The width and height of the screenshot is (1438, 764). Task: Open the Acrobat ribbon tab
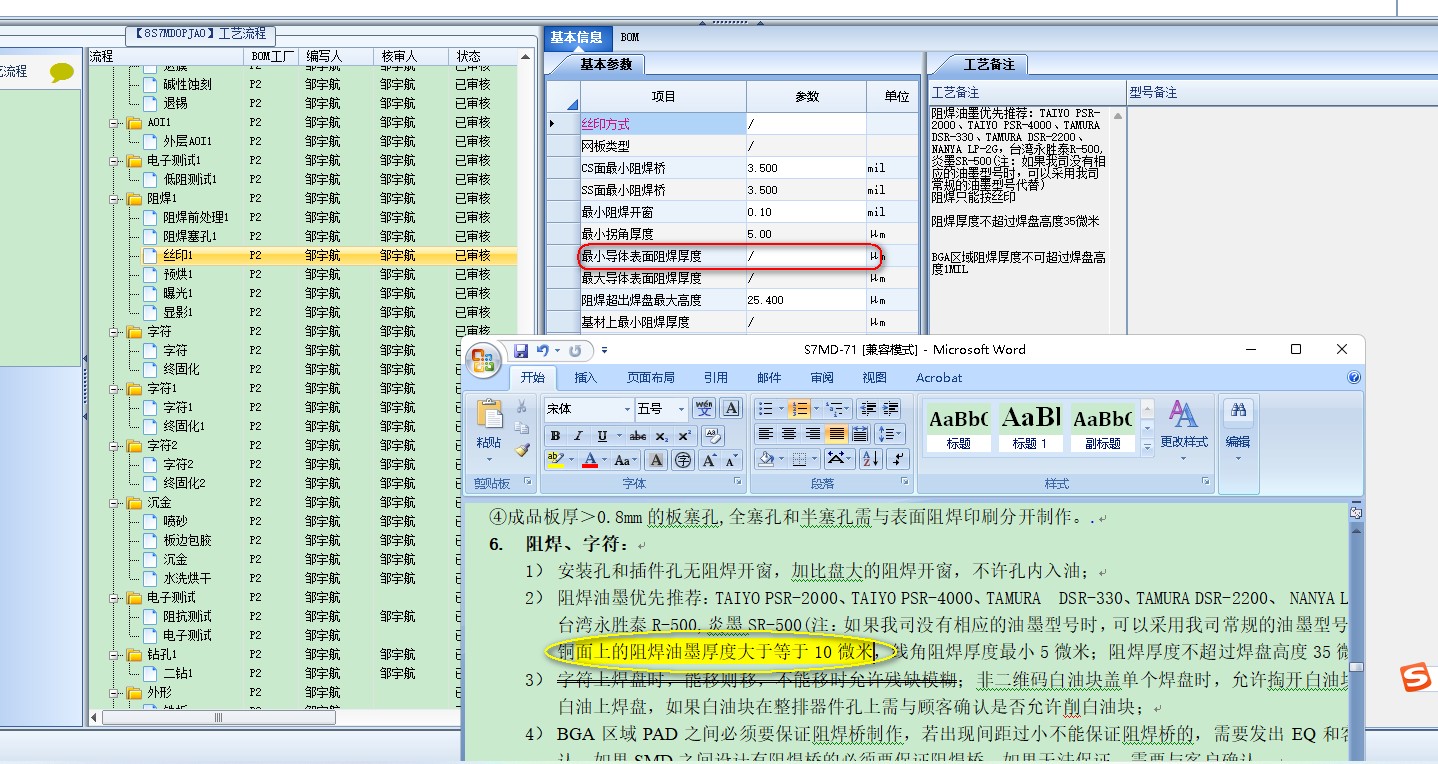pyautogui.click(x=939, y=377)
